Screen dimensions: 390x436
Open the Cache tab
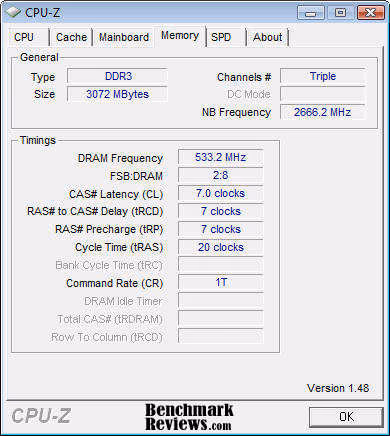point(71,37)
